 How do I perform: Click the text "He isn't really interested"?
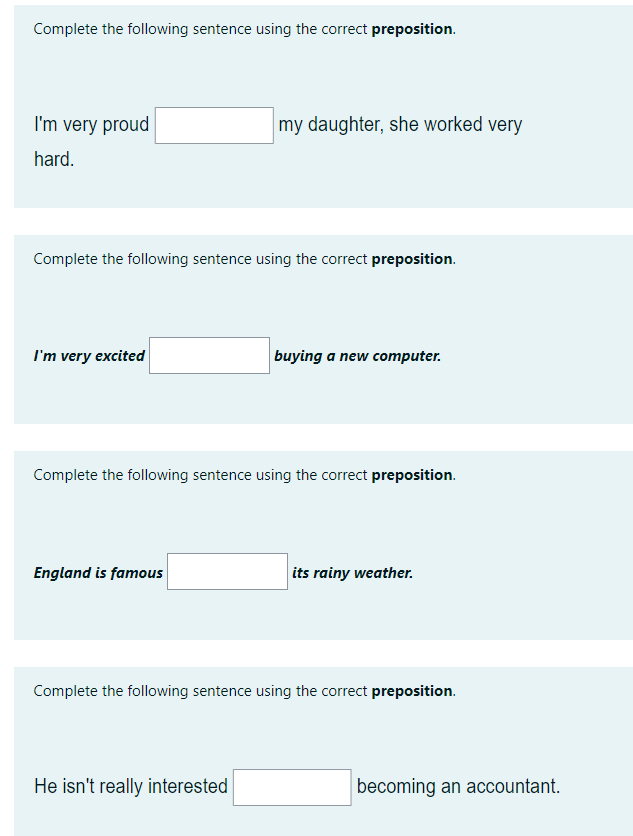[131, 786]
